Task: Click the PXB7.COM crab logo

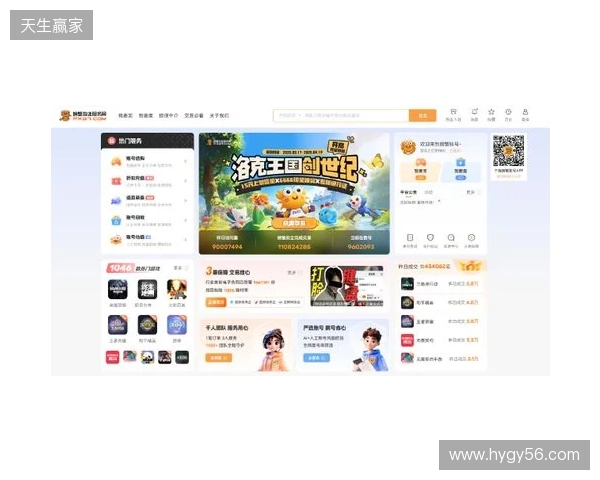Action: (x=83, y=115)
